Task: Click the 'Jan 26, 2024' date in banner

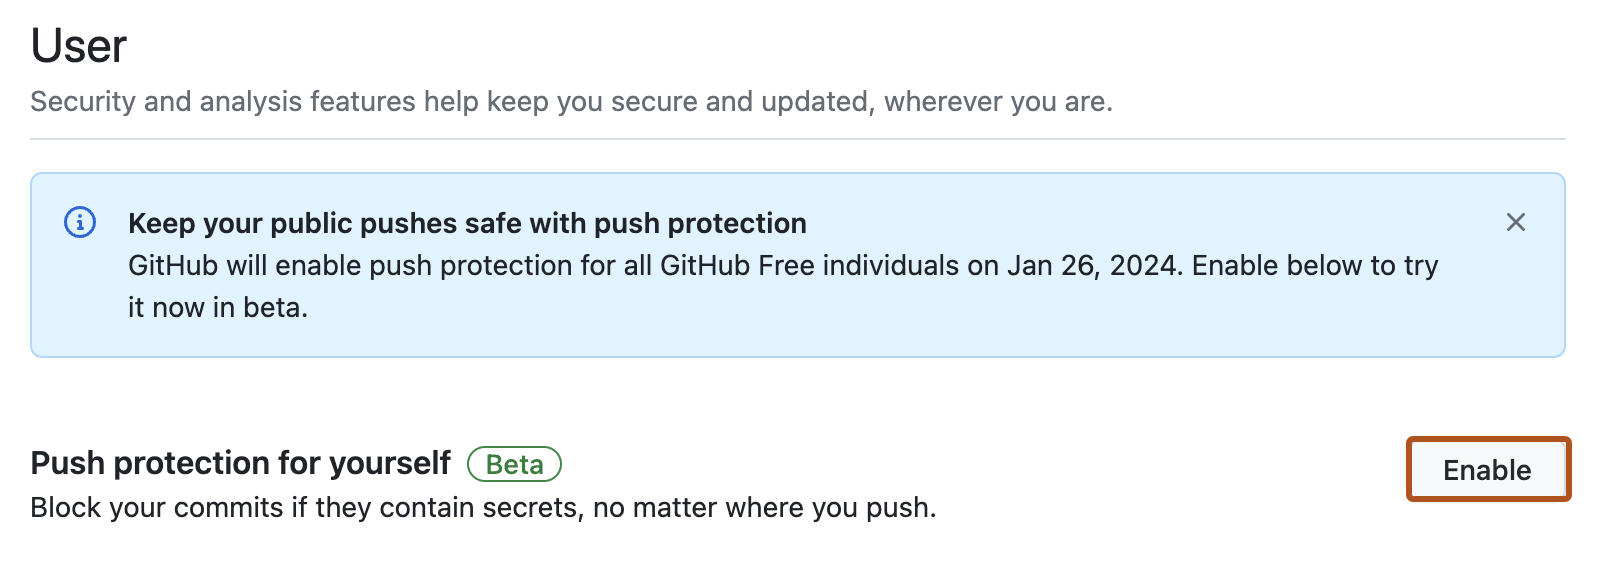Action: coord(1094,266)
